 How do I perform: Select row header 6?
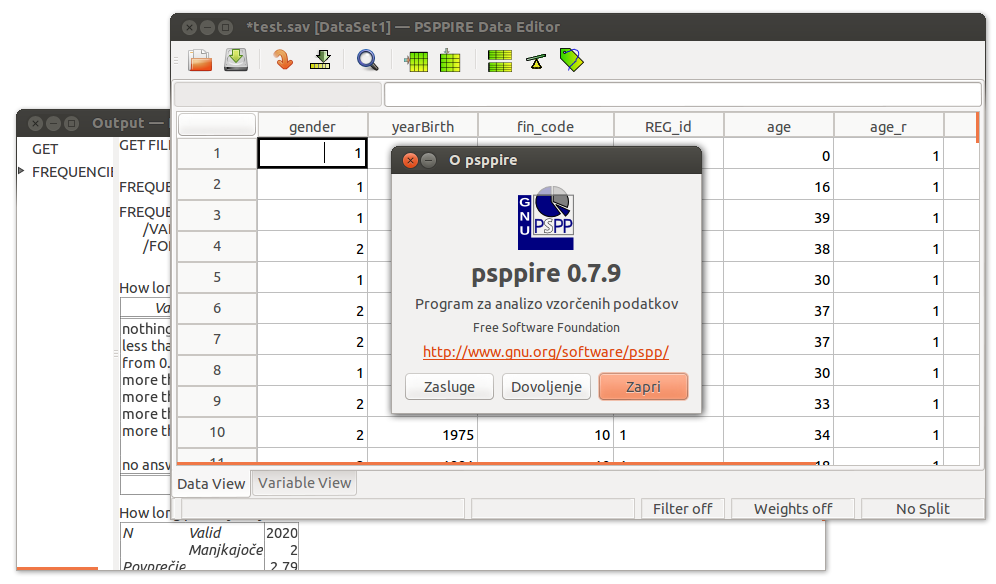point(217,308)
